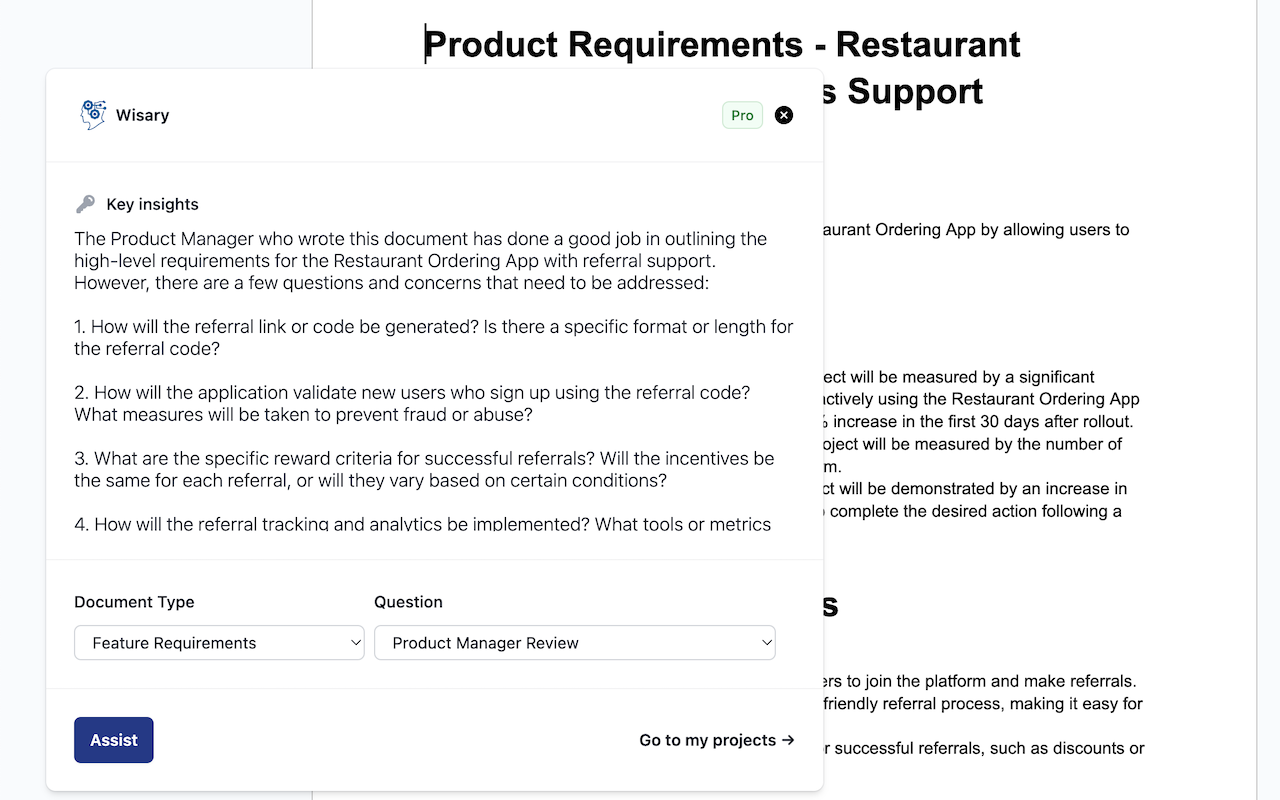Click the key icon beside Key insights
Image resolution: width=1280 pixels, height=800 pixels.
coord(86,204)
